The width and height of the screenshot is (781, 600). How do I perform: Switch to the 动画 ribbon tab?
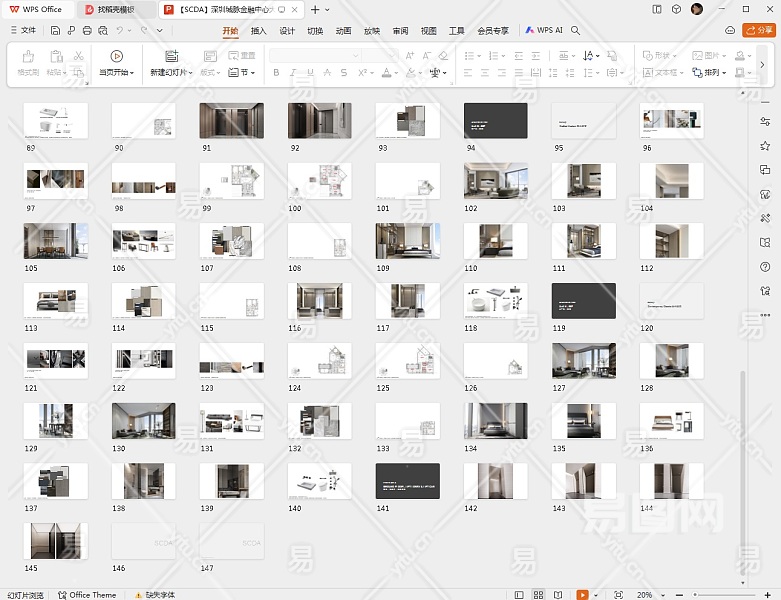point(343,31)
